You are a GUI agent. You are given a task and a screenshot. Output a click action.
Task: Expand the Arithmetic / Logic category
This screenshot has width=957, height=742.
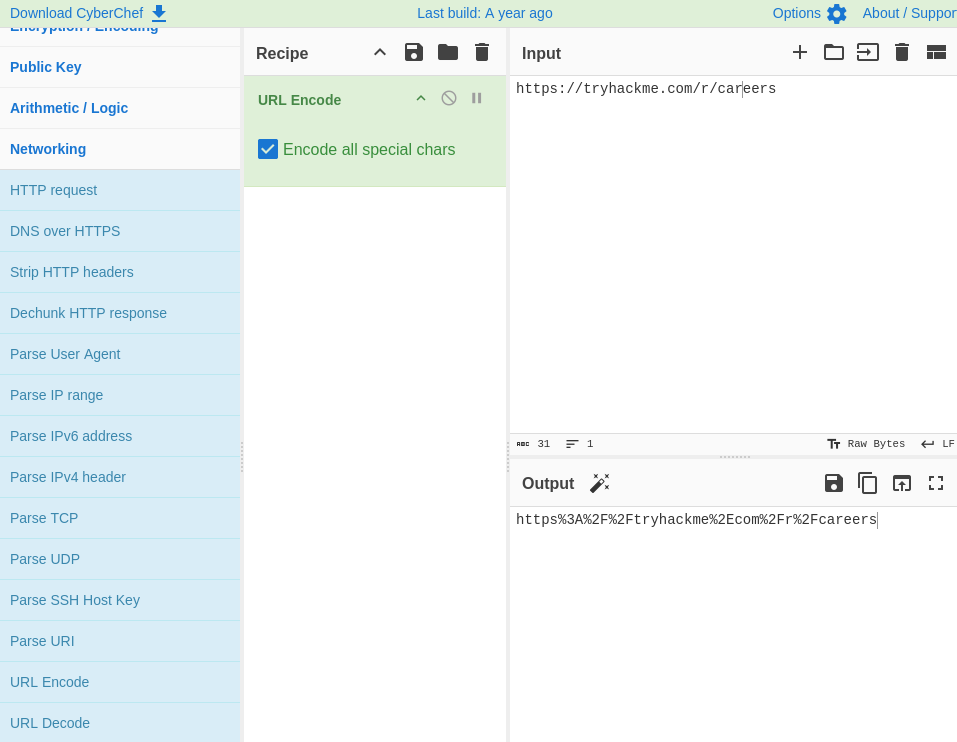pos(120,108)
